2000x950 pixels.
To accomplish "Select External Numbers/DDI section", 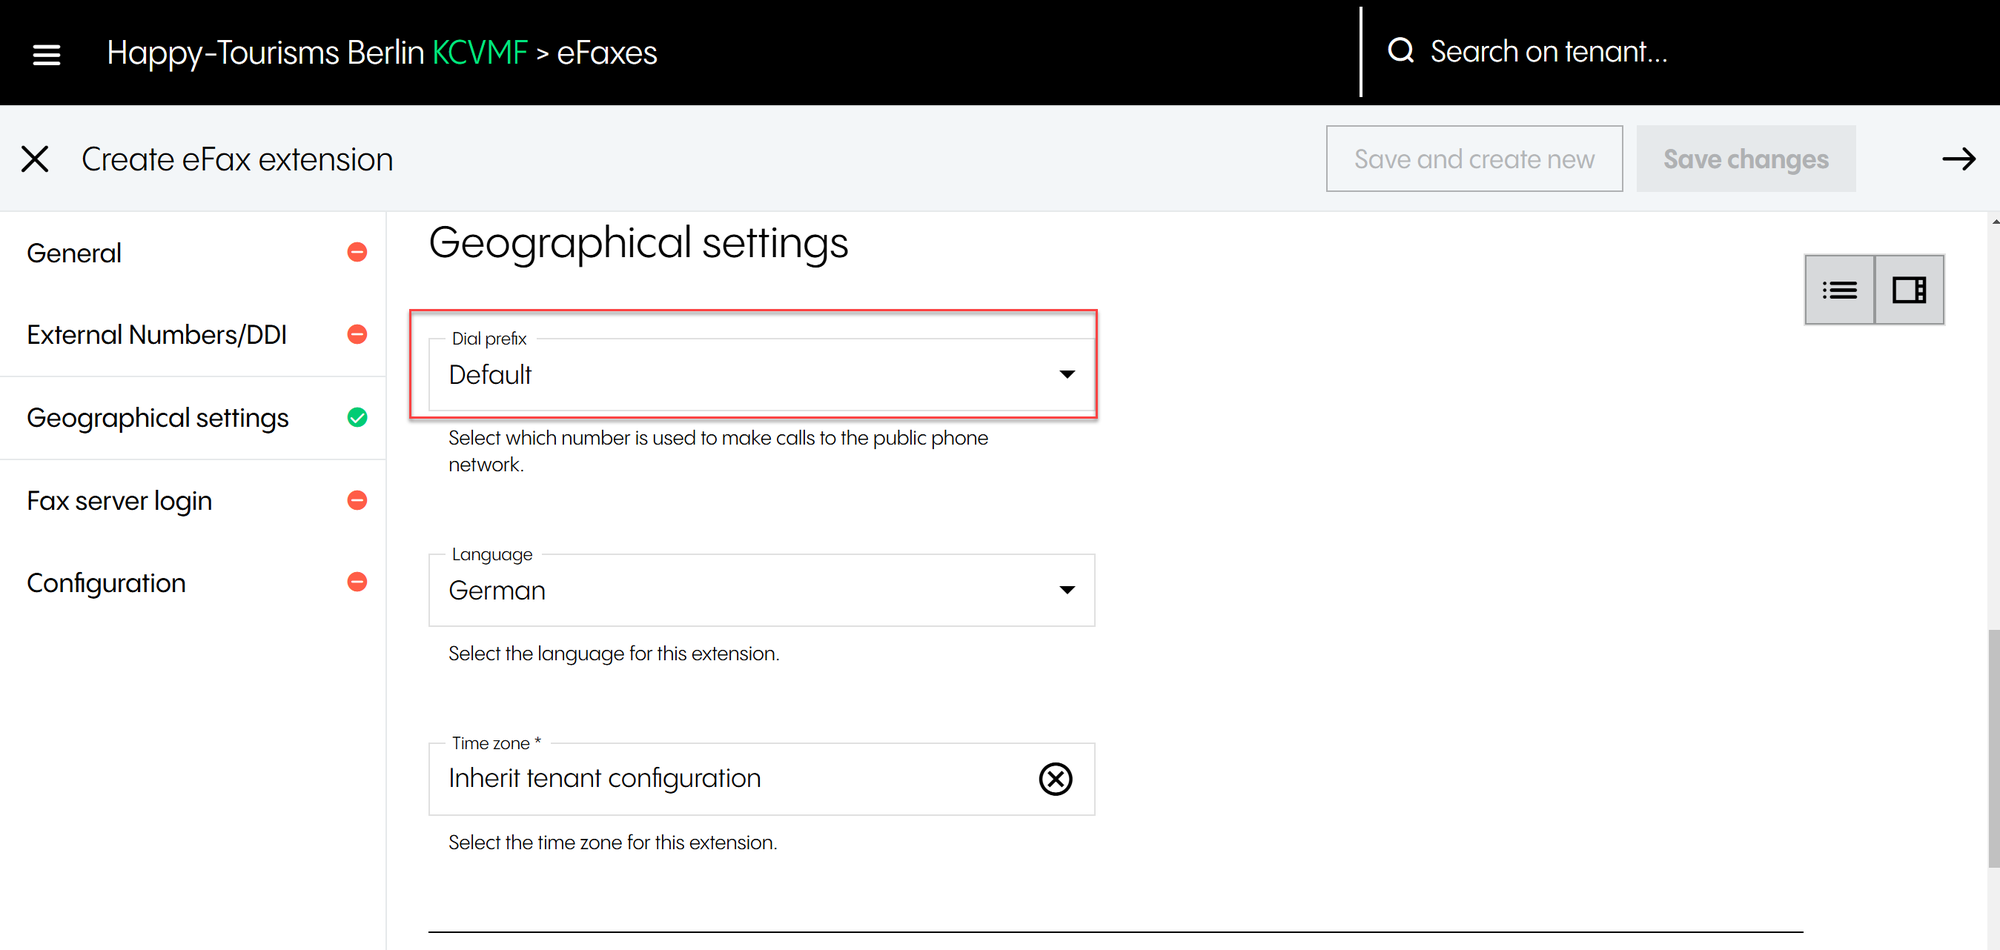I will point(157,335).
